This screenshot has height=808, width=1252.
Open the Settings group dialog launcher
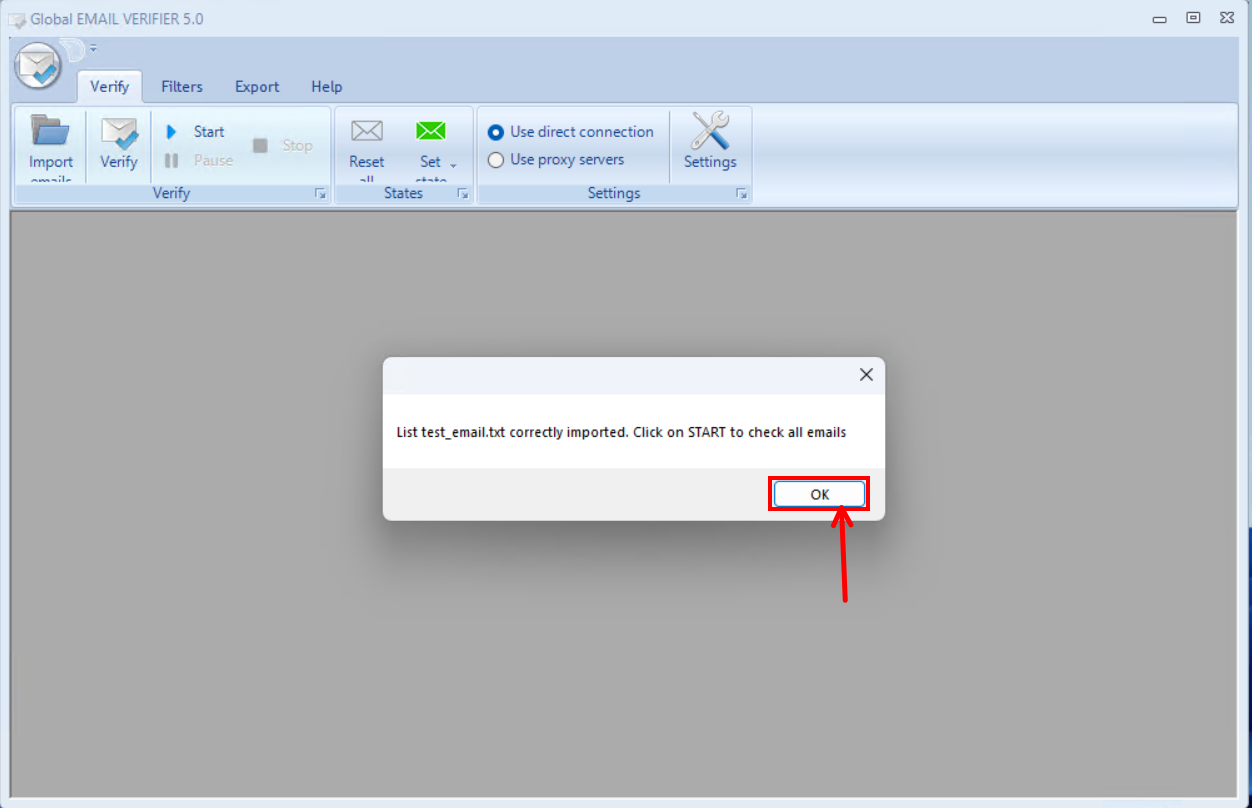coord(741,194)
